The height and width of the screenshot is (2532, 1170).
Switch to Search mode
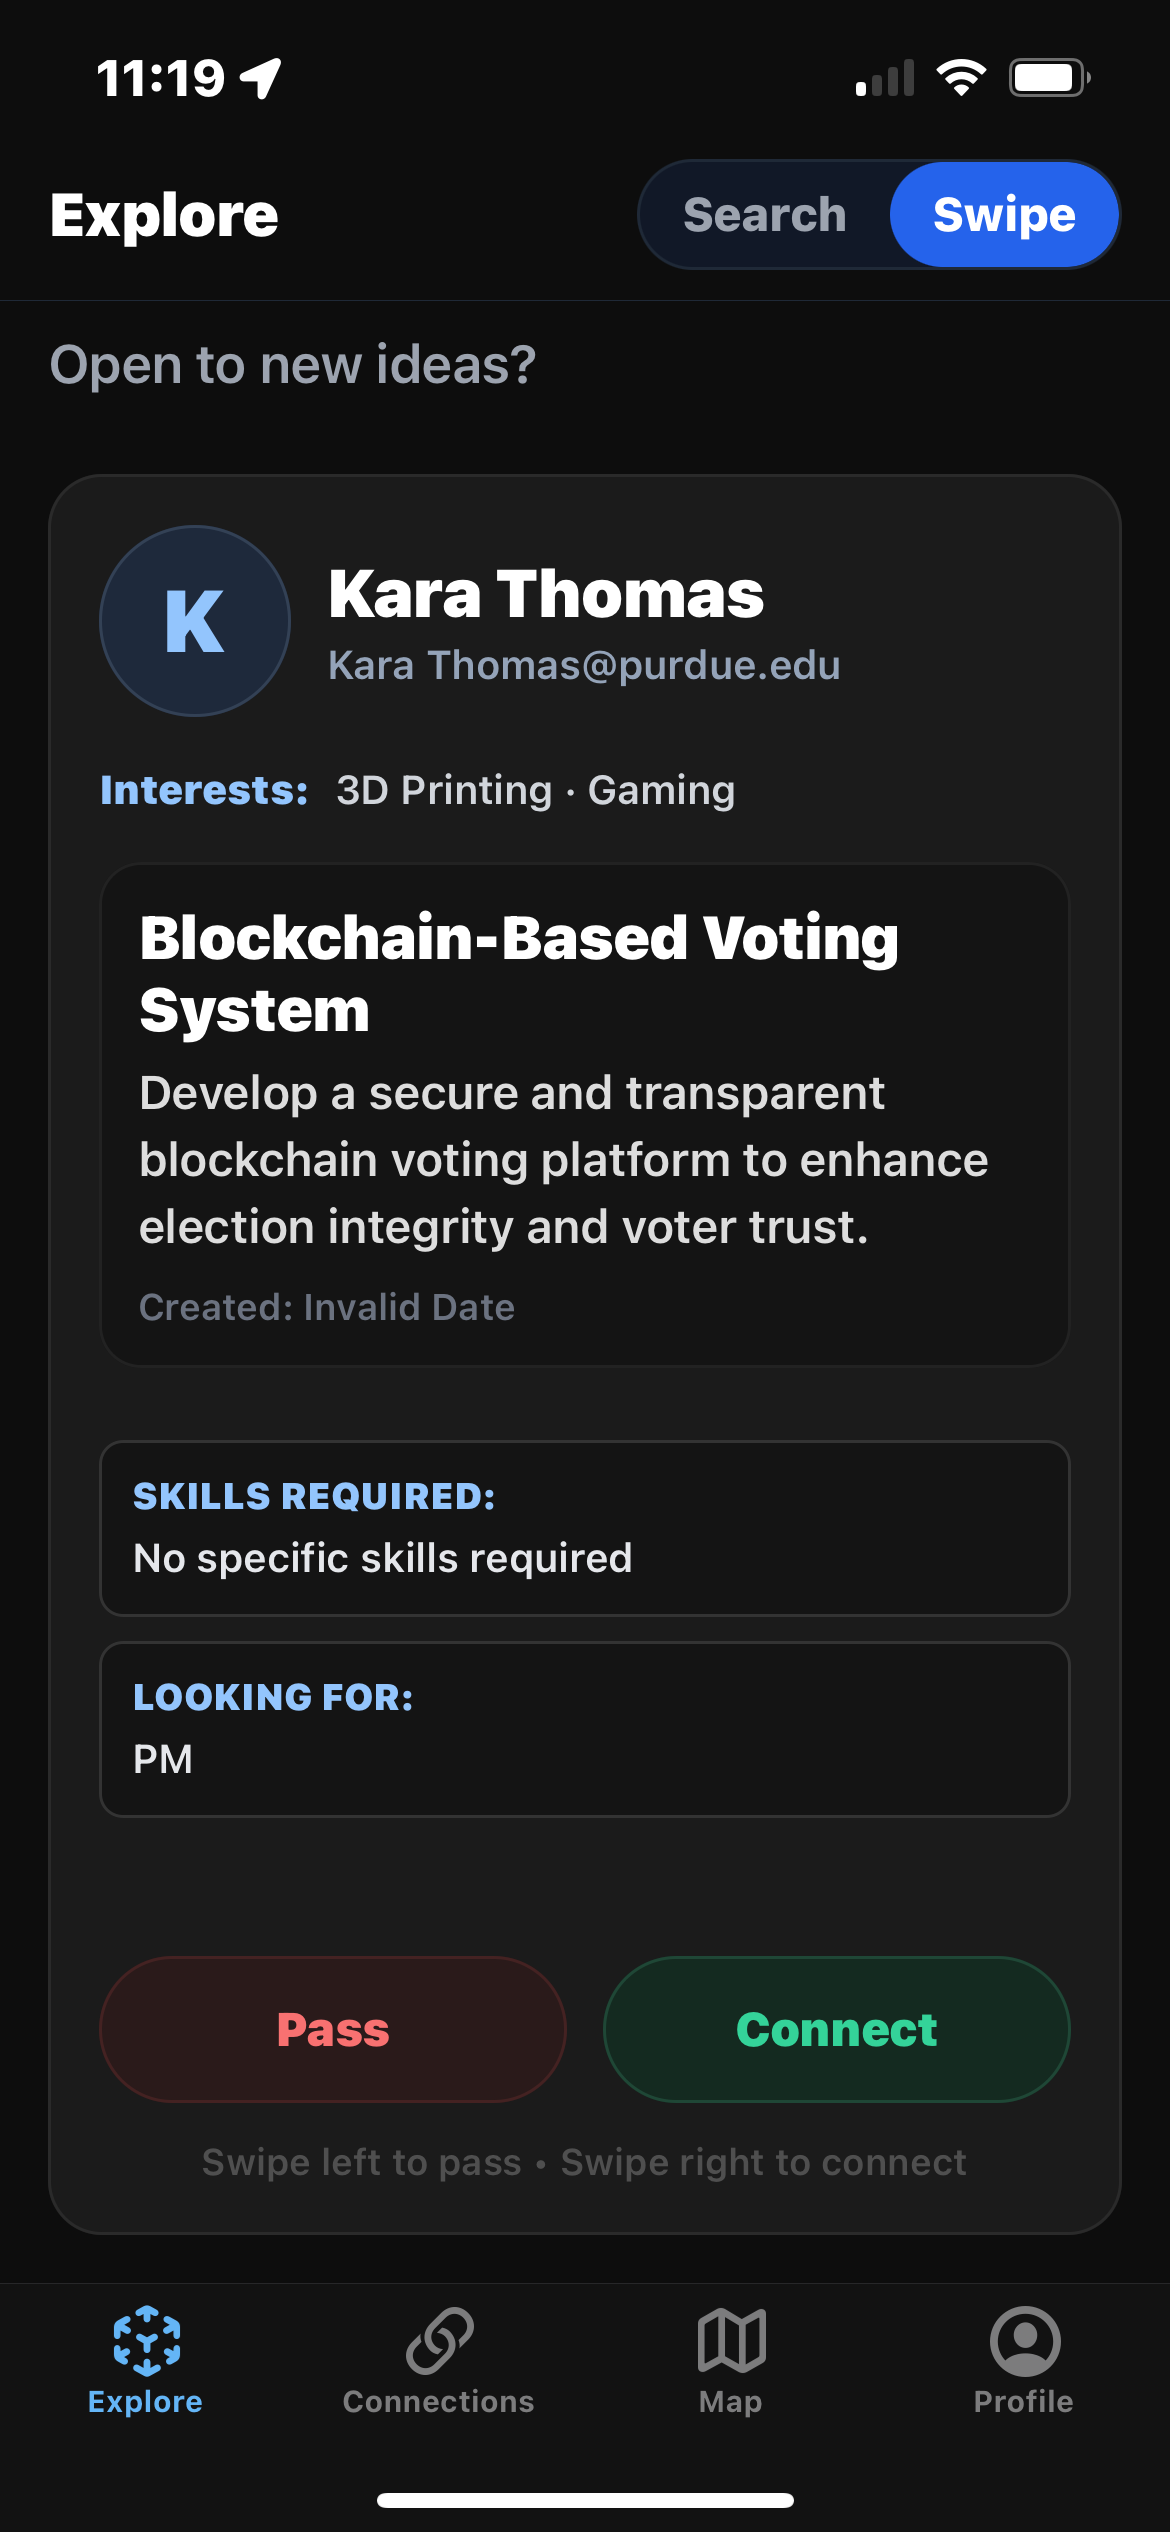[765, 214]
